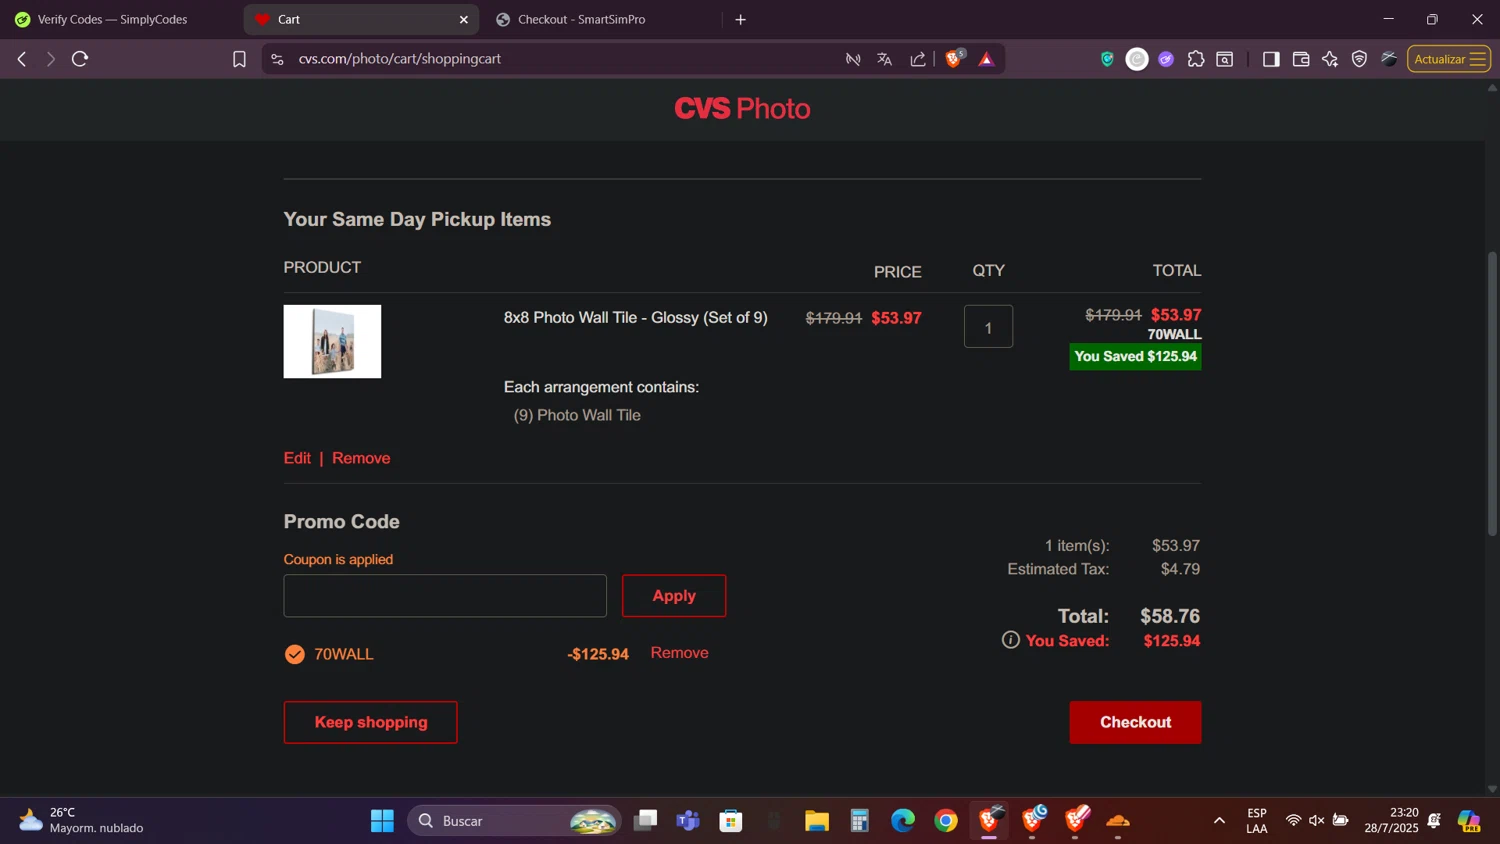Click the Actualizar update button
This screenshot has height=844, width=1500.
(x=1439, y=59)
